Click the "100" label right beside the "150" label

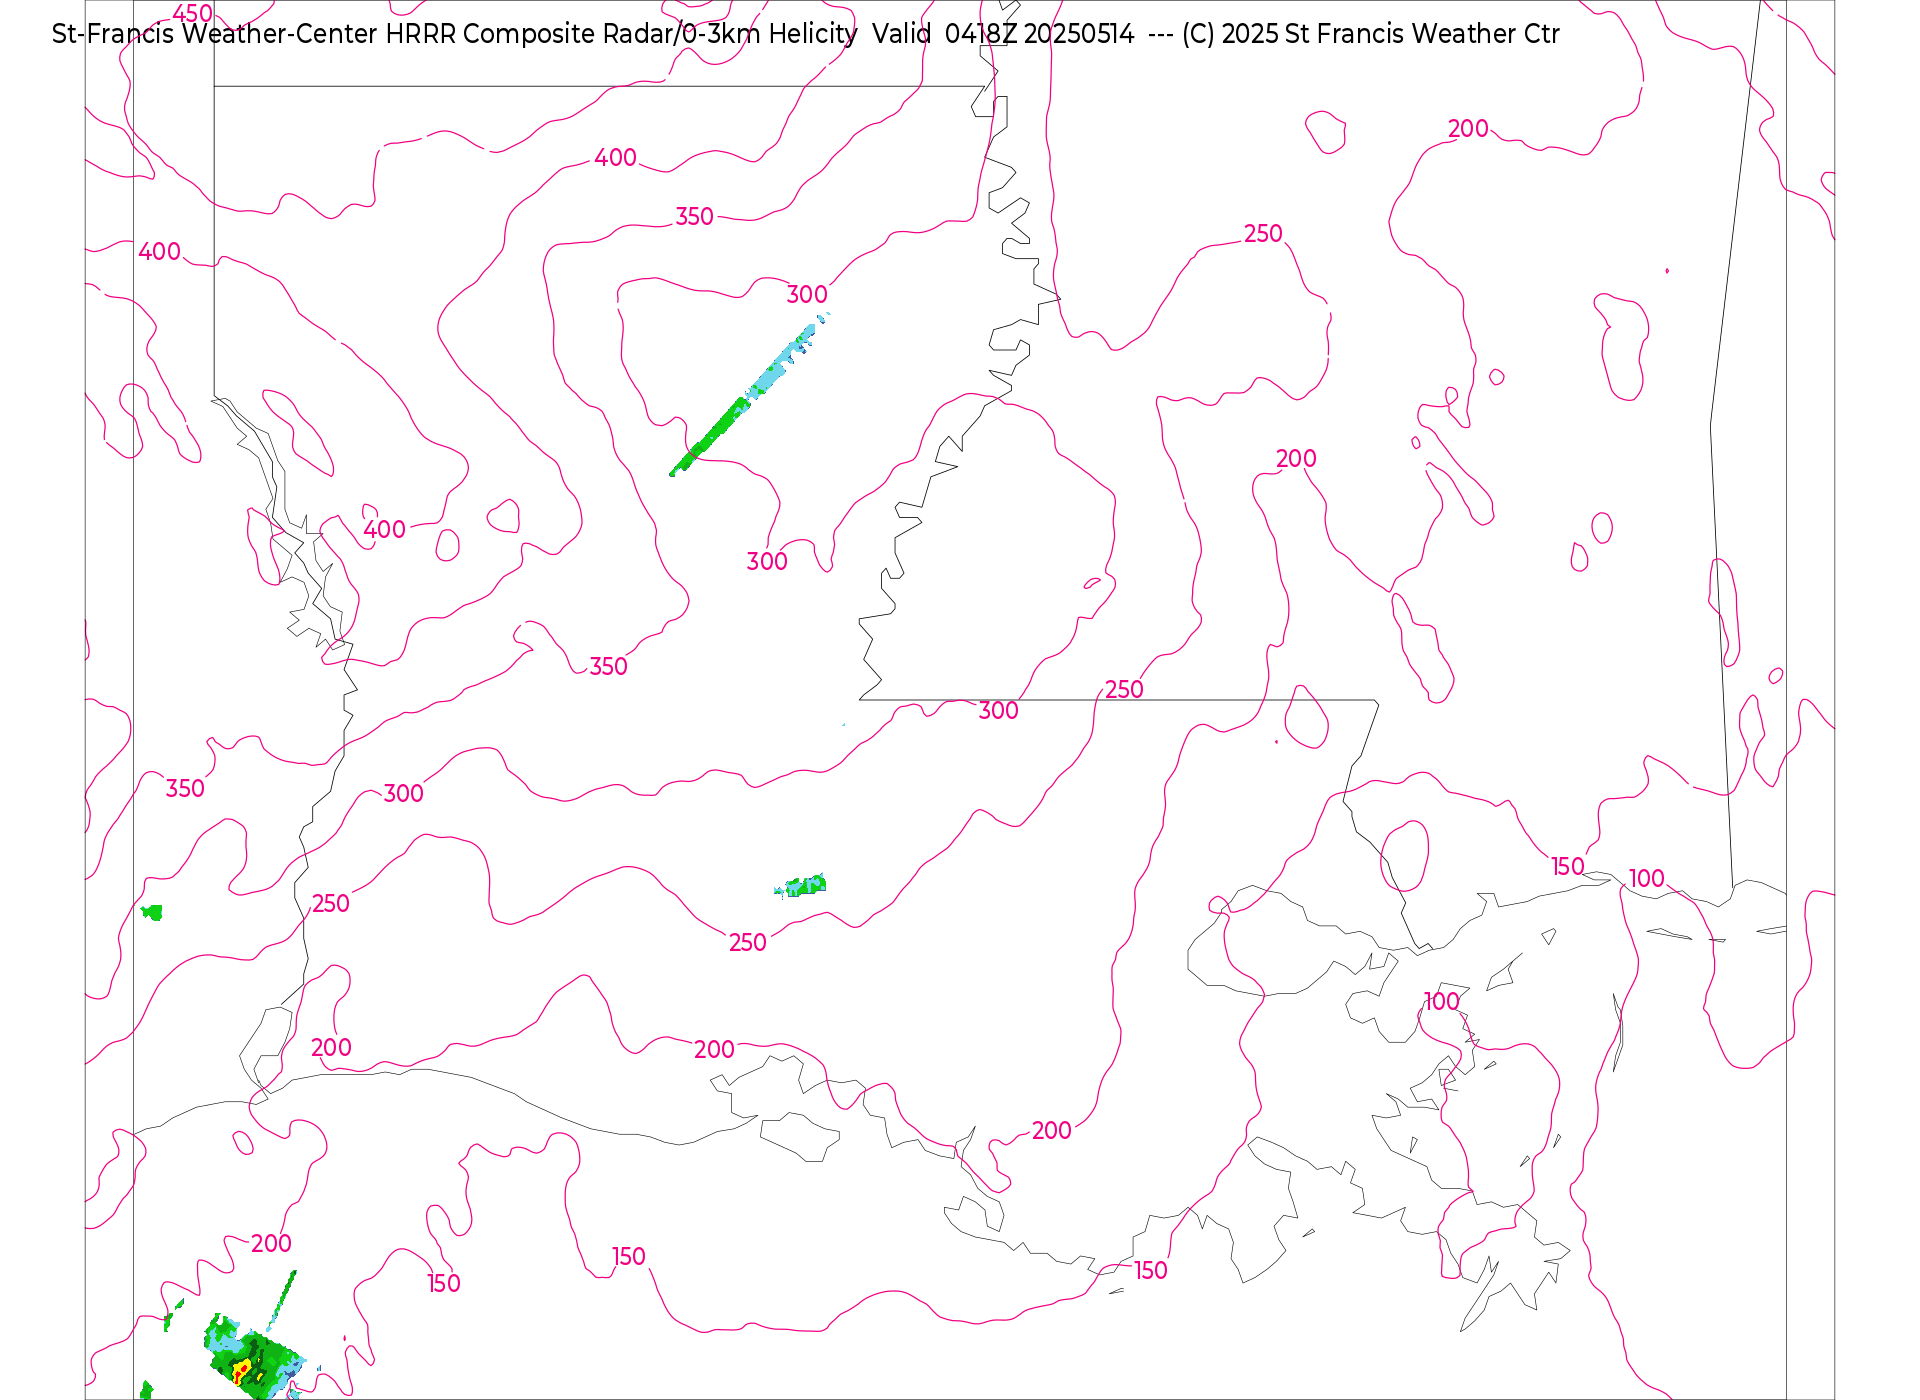point(1646,878)
